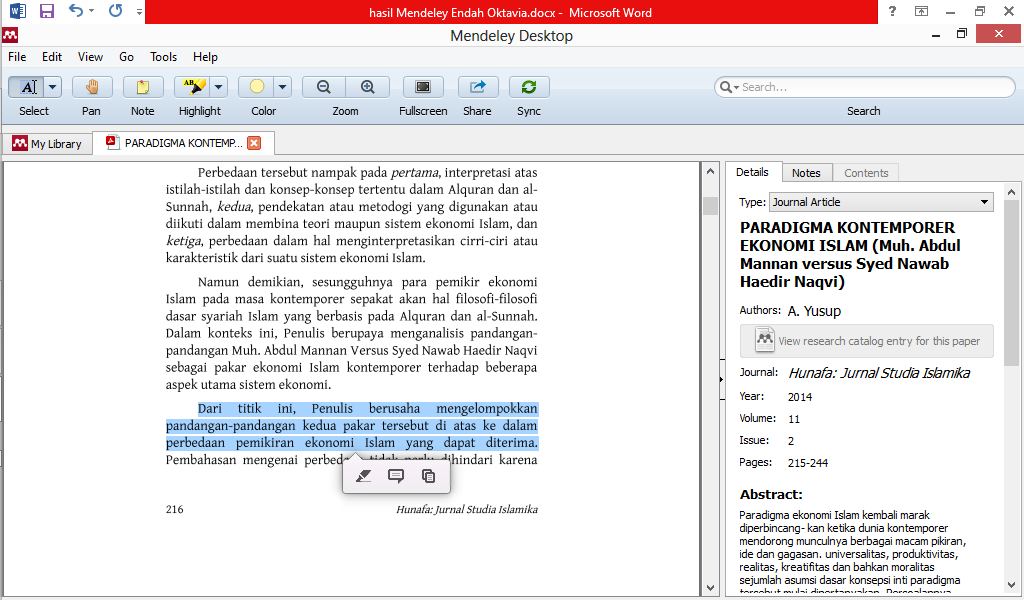Activate the Select text tool

tap(26, 87)
